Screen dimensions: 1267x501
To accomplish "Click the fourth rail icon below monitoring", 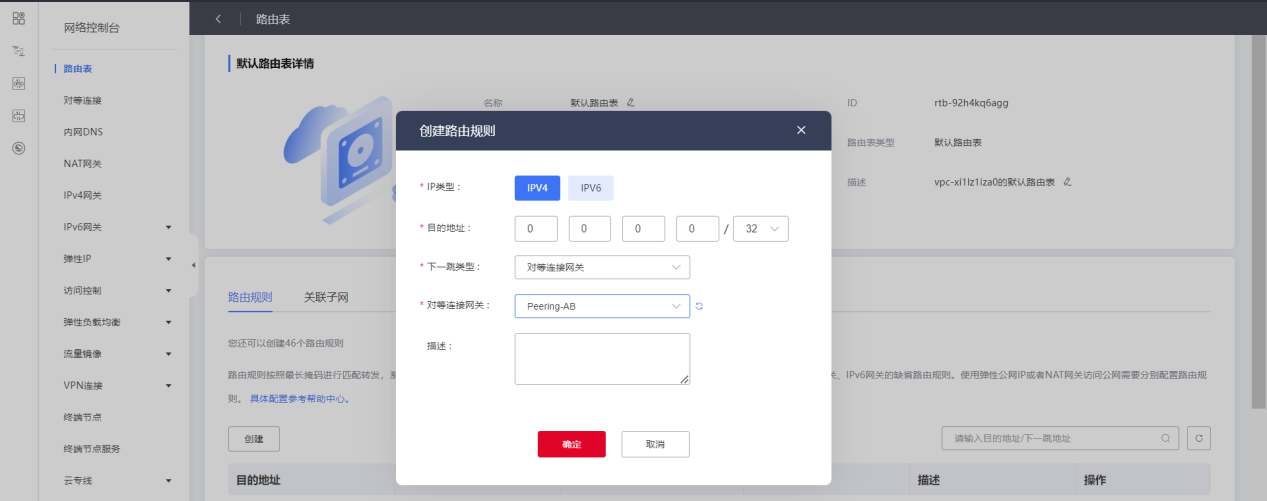I will pyautogui.click(x=18, y=116).
